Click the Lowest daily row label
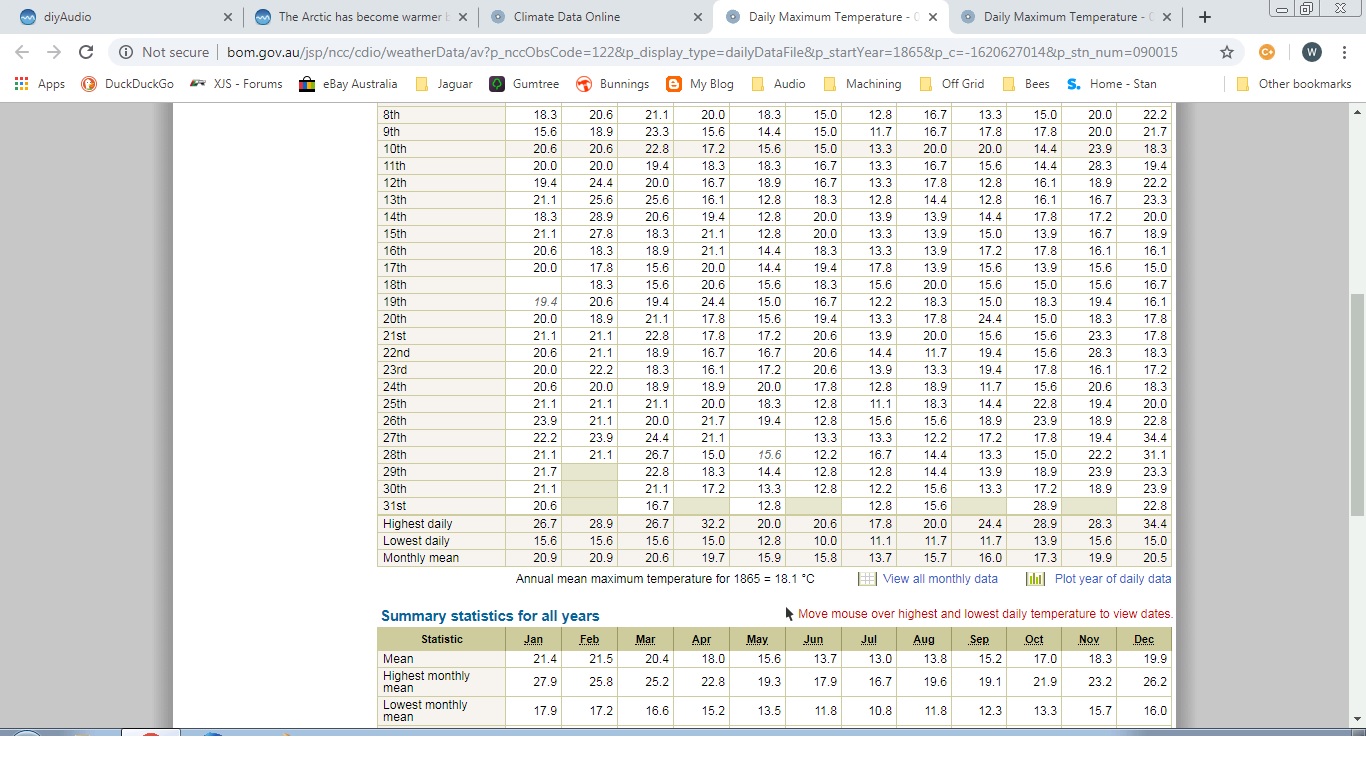The image size is (1366, 768). pyautogui.click(x=416, y=541)
